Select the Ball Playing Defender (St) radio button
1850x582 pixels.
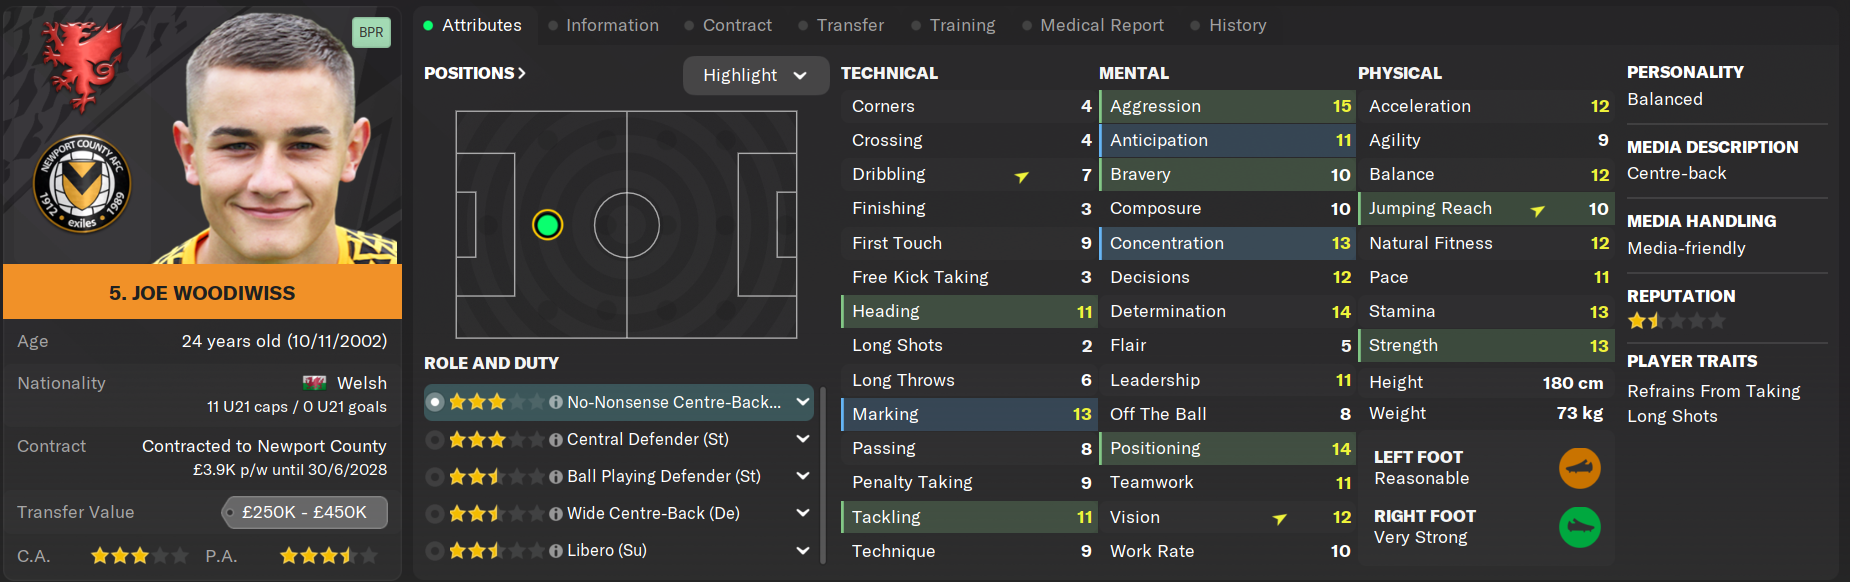click(x=435, y=477)
